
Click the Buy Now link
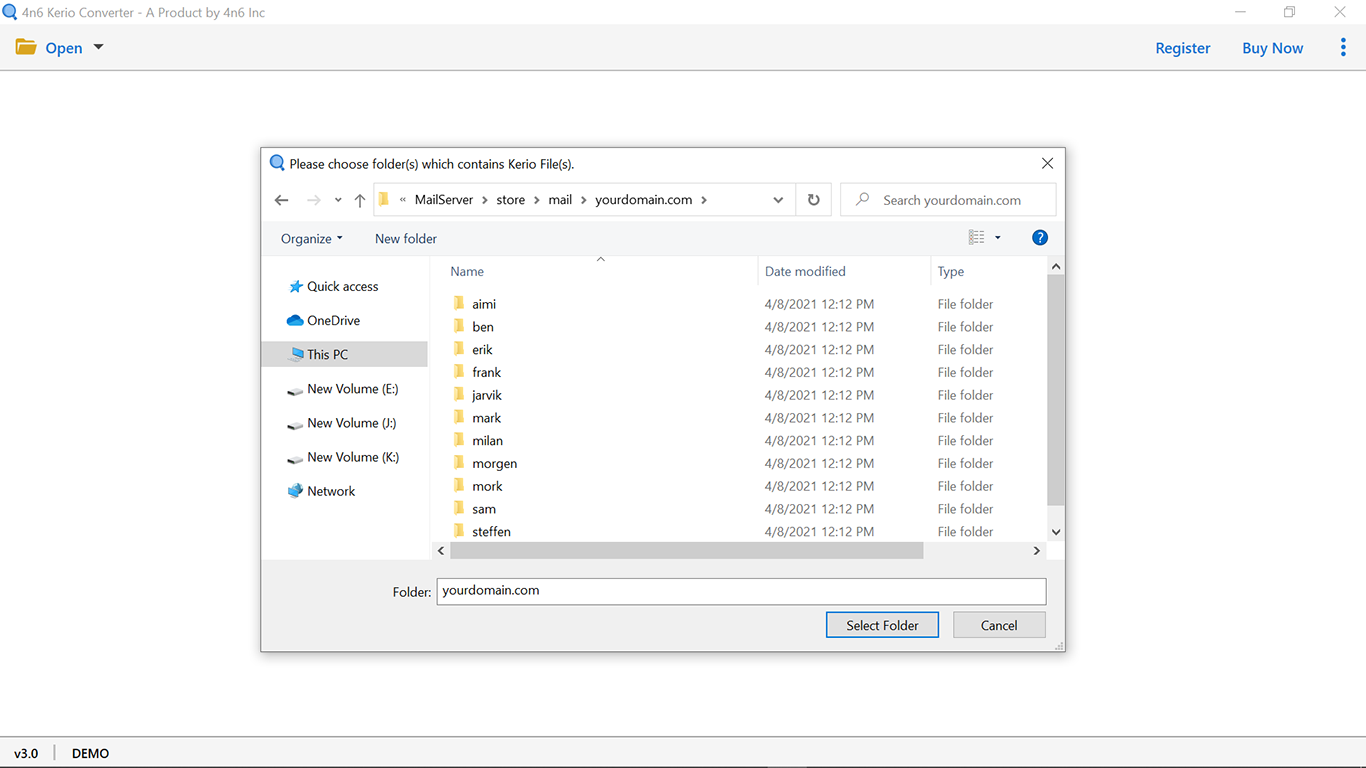click(1273, 48)
